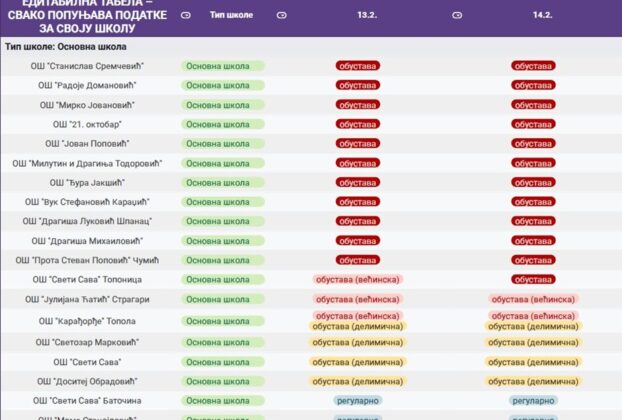Open 13.2. status for ОШ Свети Сава Топоница
Viewport: 622px width, 420px height.
(x=358, y=279)
